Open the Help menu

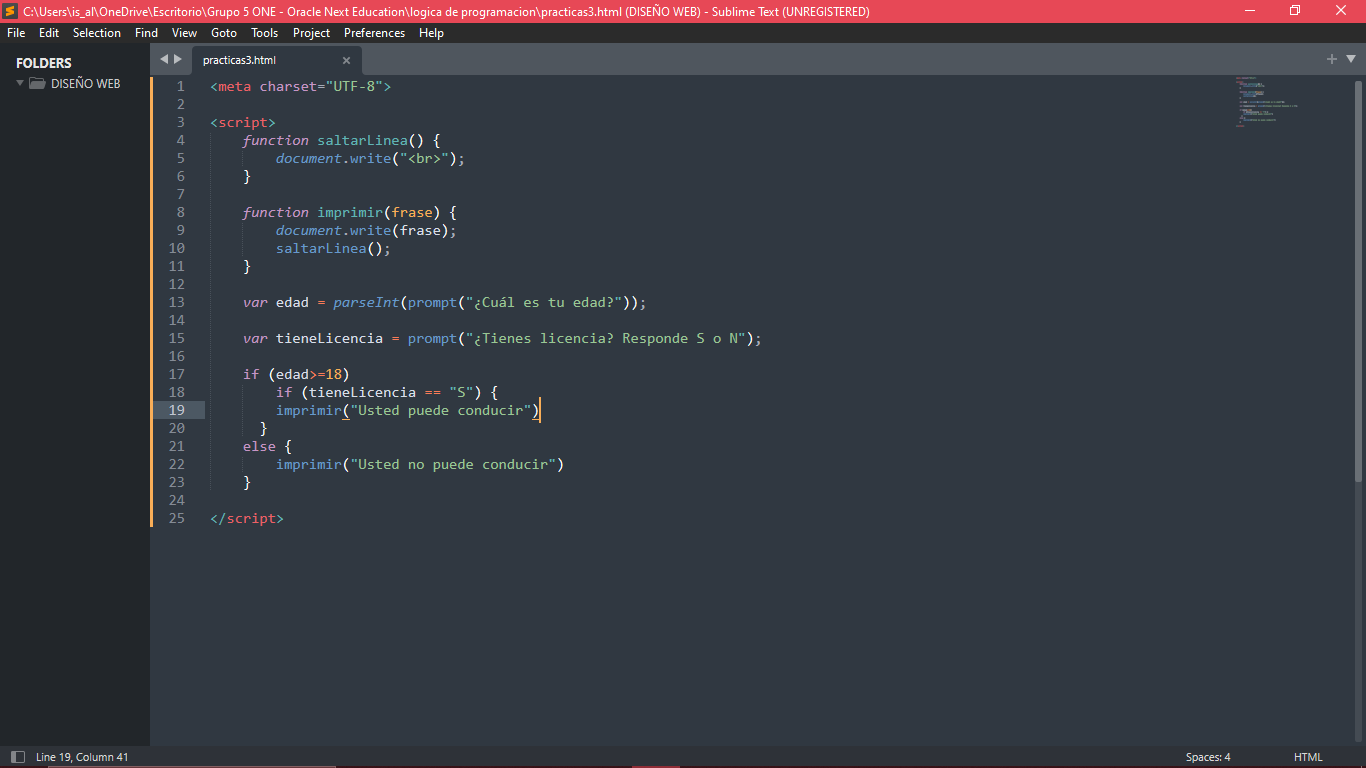click(x=431, y=33)
